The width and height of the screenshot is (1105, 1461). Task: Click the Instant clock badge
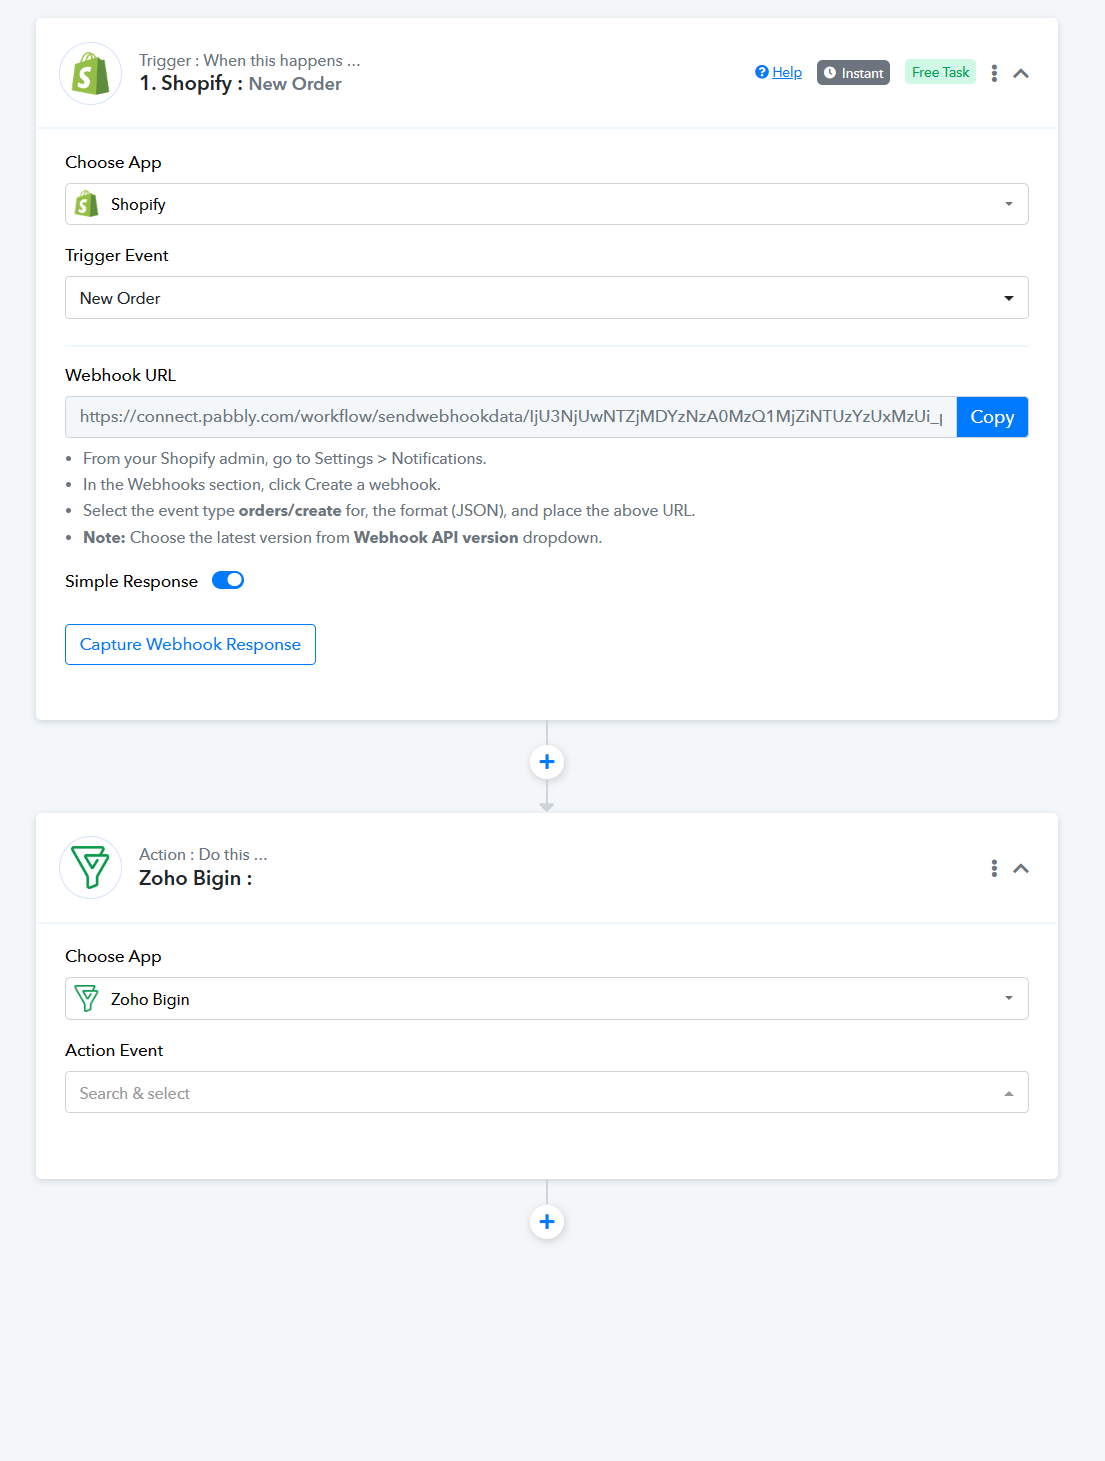853,73
